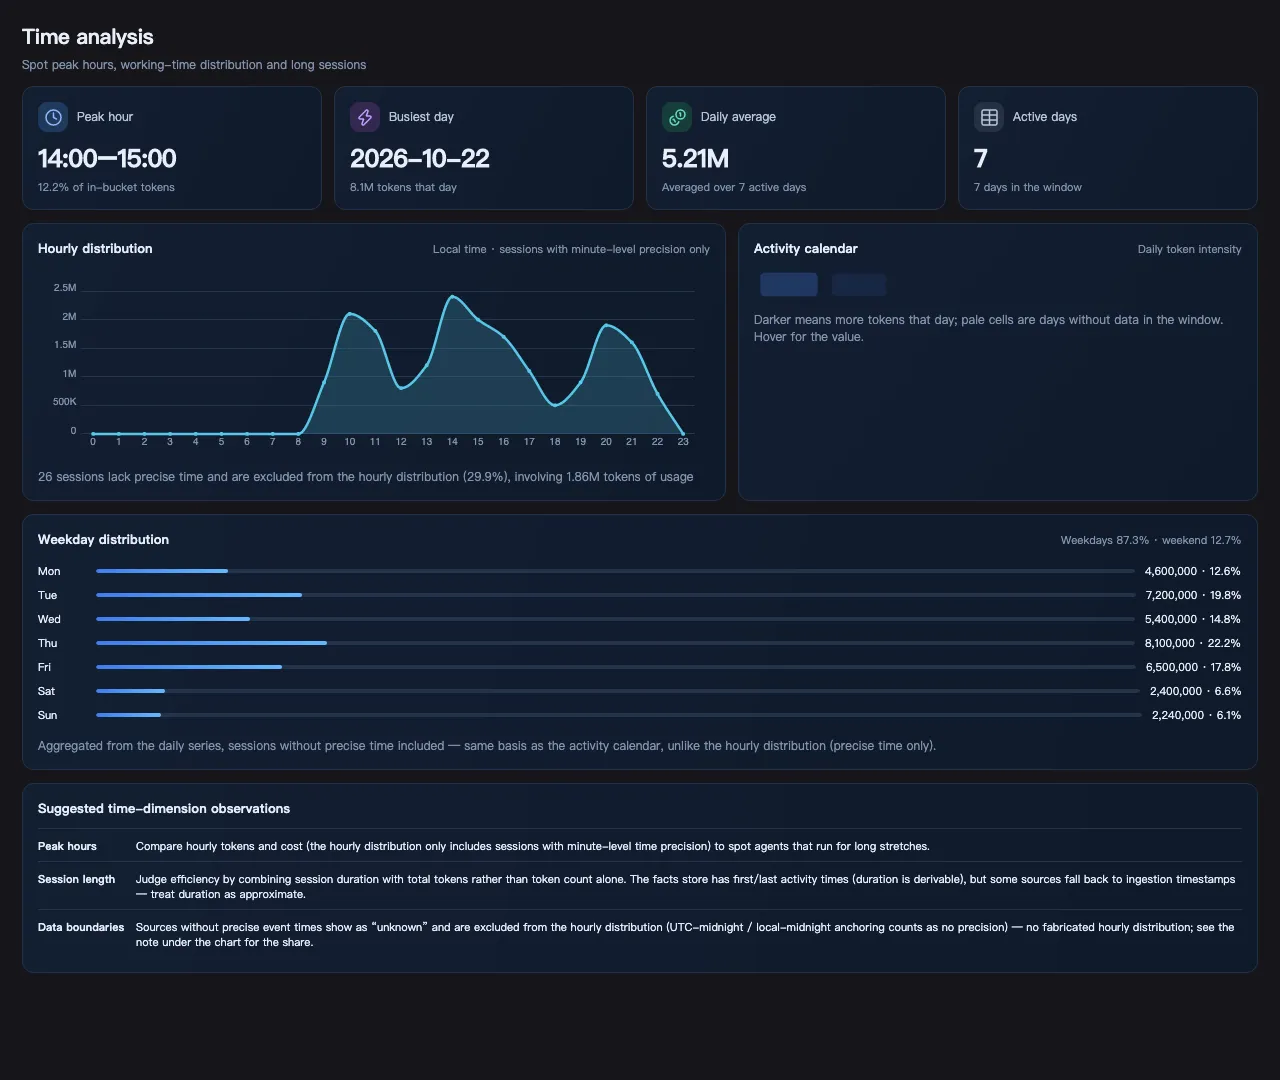Viewport: 1280px width, 1080px height.
Task: Click the coins icon on Daily average card
Action: coord(677,117)
